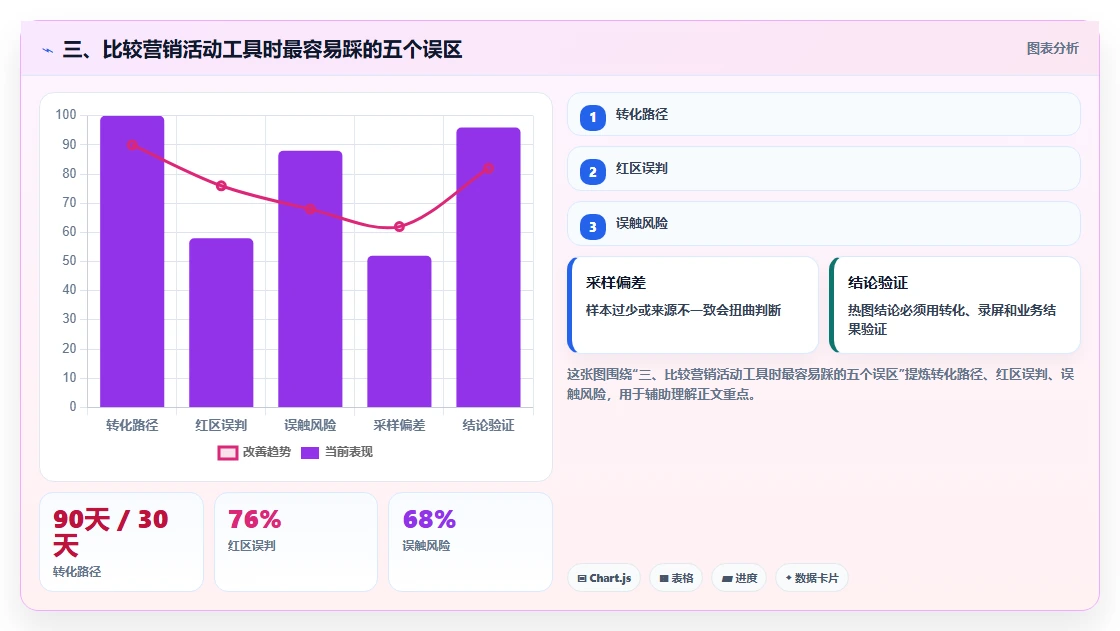The image size is (1120, 631).
Task: Open the 采样偏差 card
Action: (x=692, y=305)
